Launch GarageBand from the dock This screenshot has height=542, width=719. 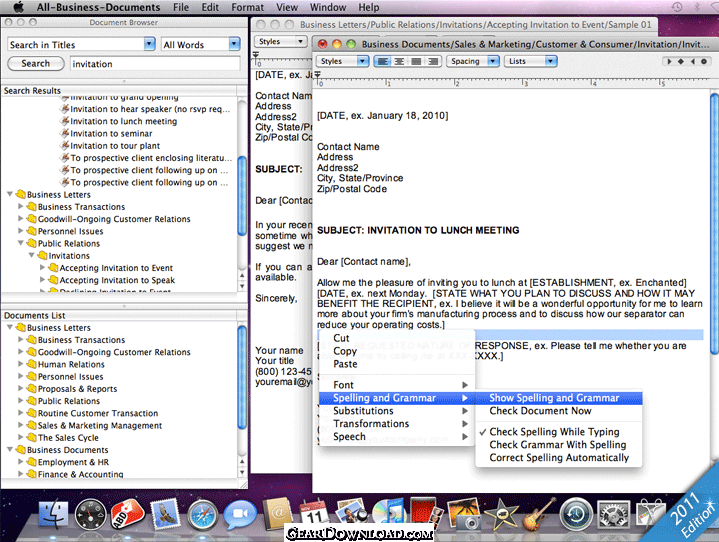pyautogui.click(x=538, y=514)
